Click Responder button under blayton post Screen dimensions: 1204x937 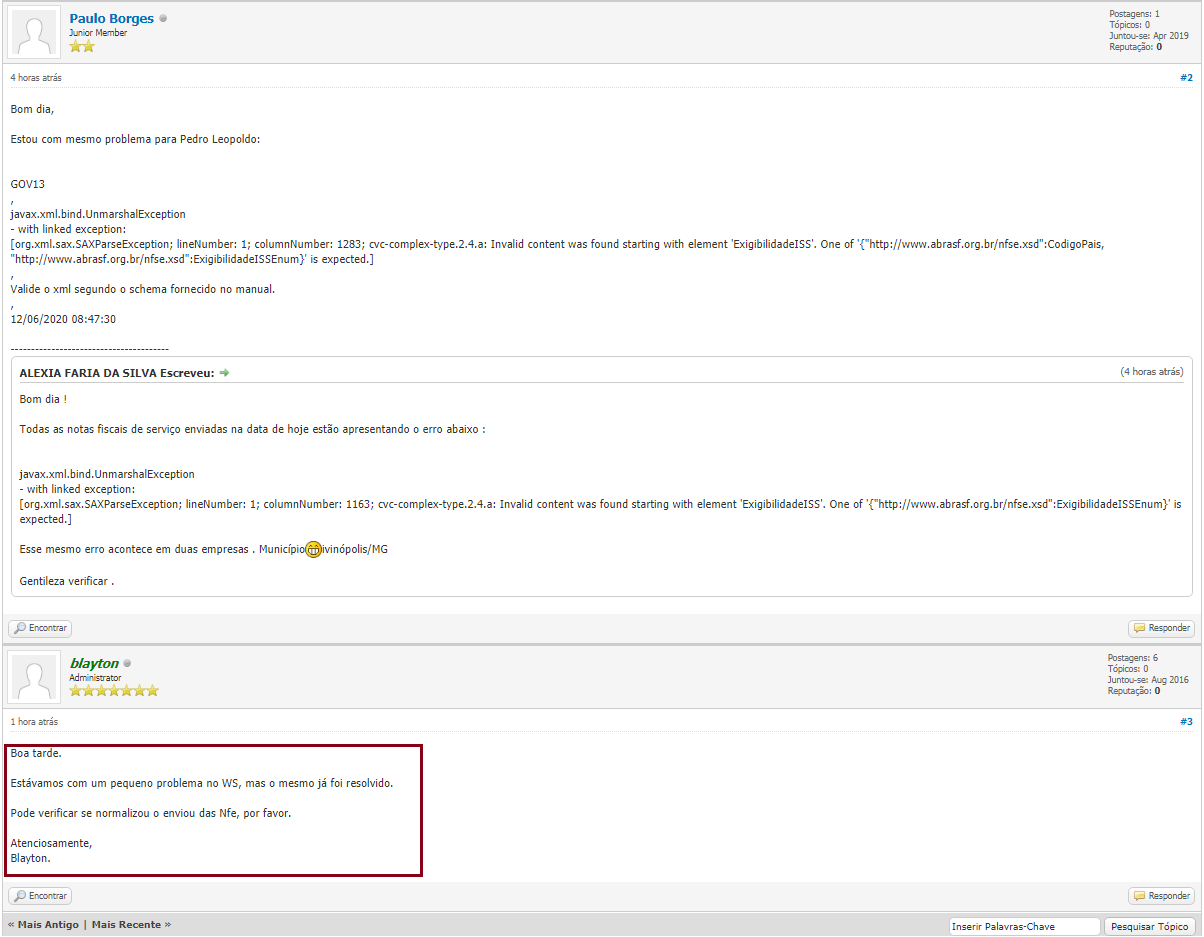(1162, 896)
